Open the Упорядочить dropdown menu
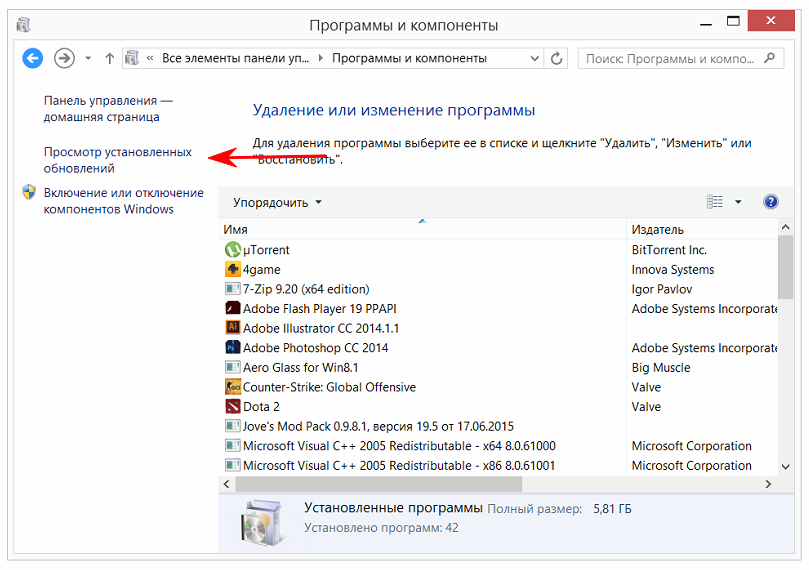The width and height of the screenshot is (809, 570). 277,202
